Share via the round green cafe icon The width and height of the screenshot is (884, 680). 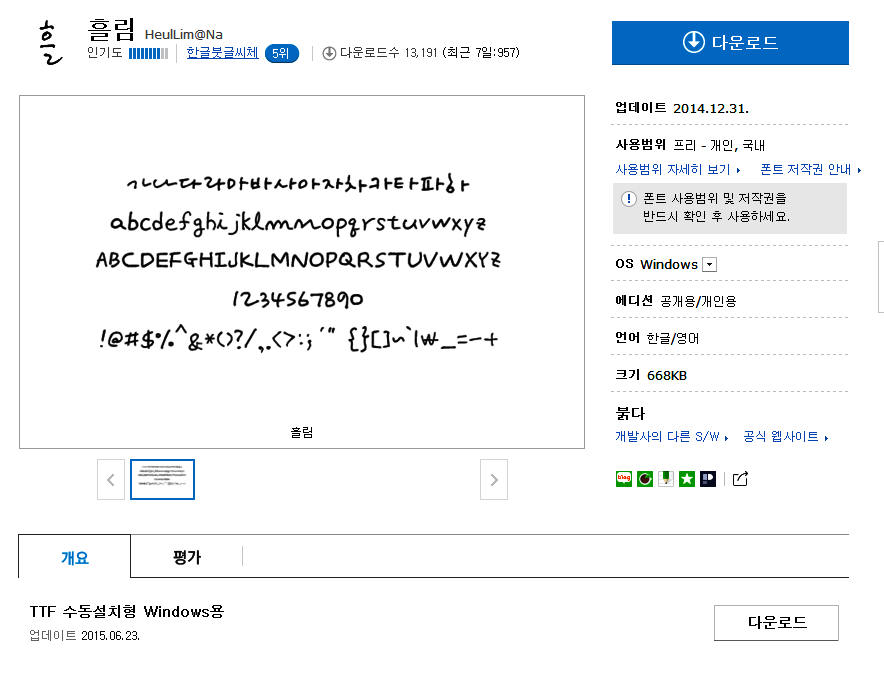[x=645, y=479]
